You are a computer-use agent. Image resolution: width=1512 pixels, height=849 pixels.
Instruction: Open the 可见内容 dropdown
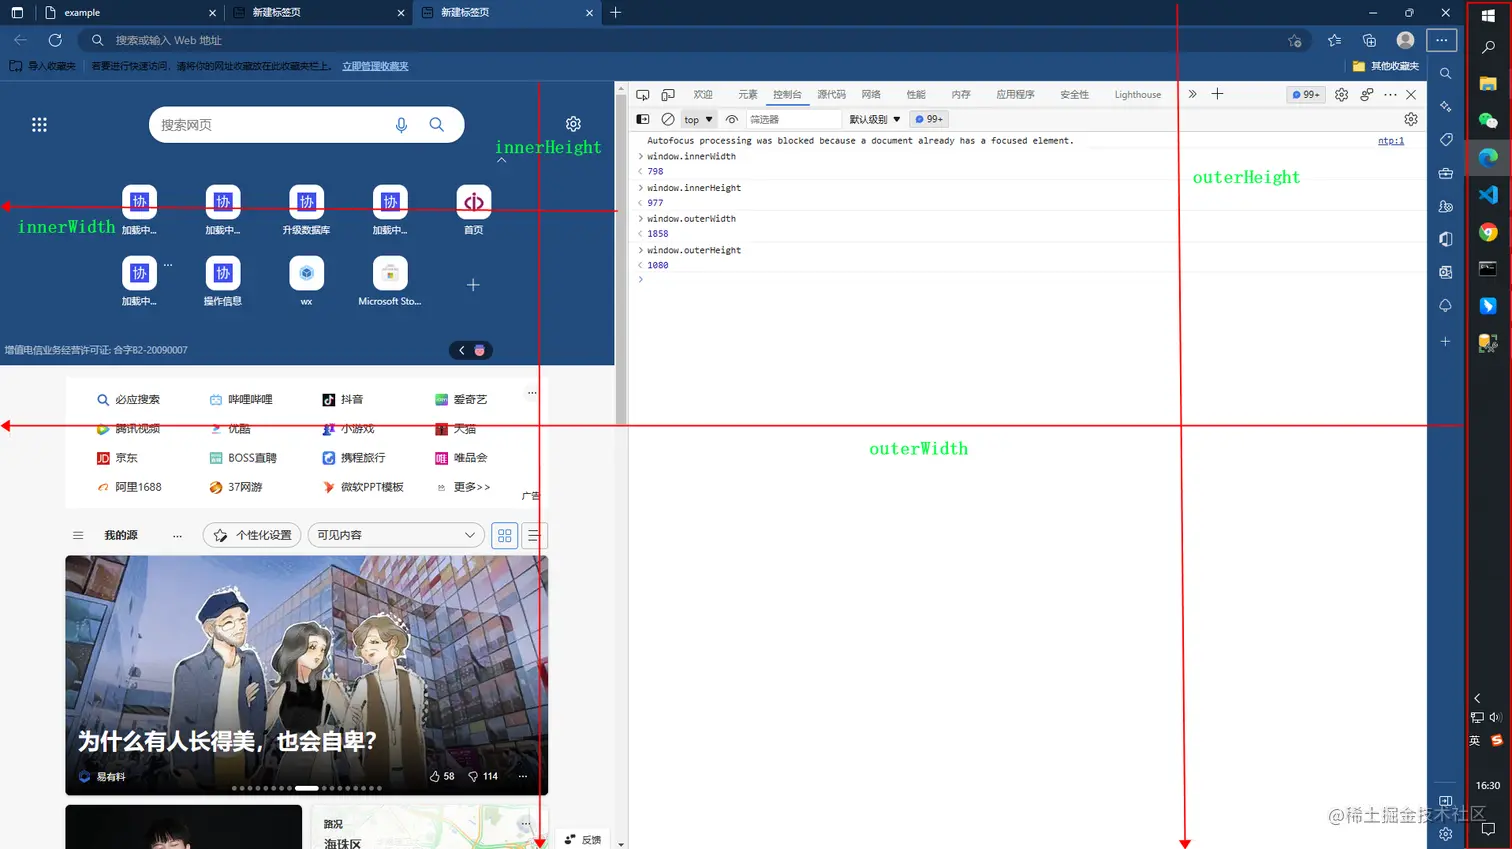(396, 535)
